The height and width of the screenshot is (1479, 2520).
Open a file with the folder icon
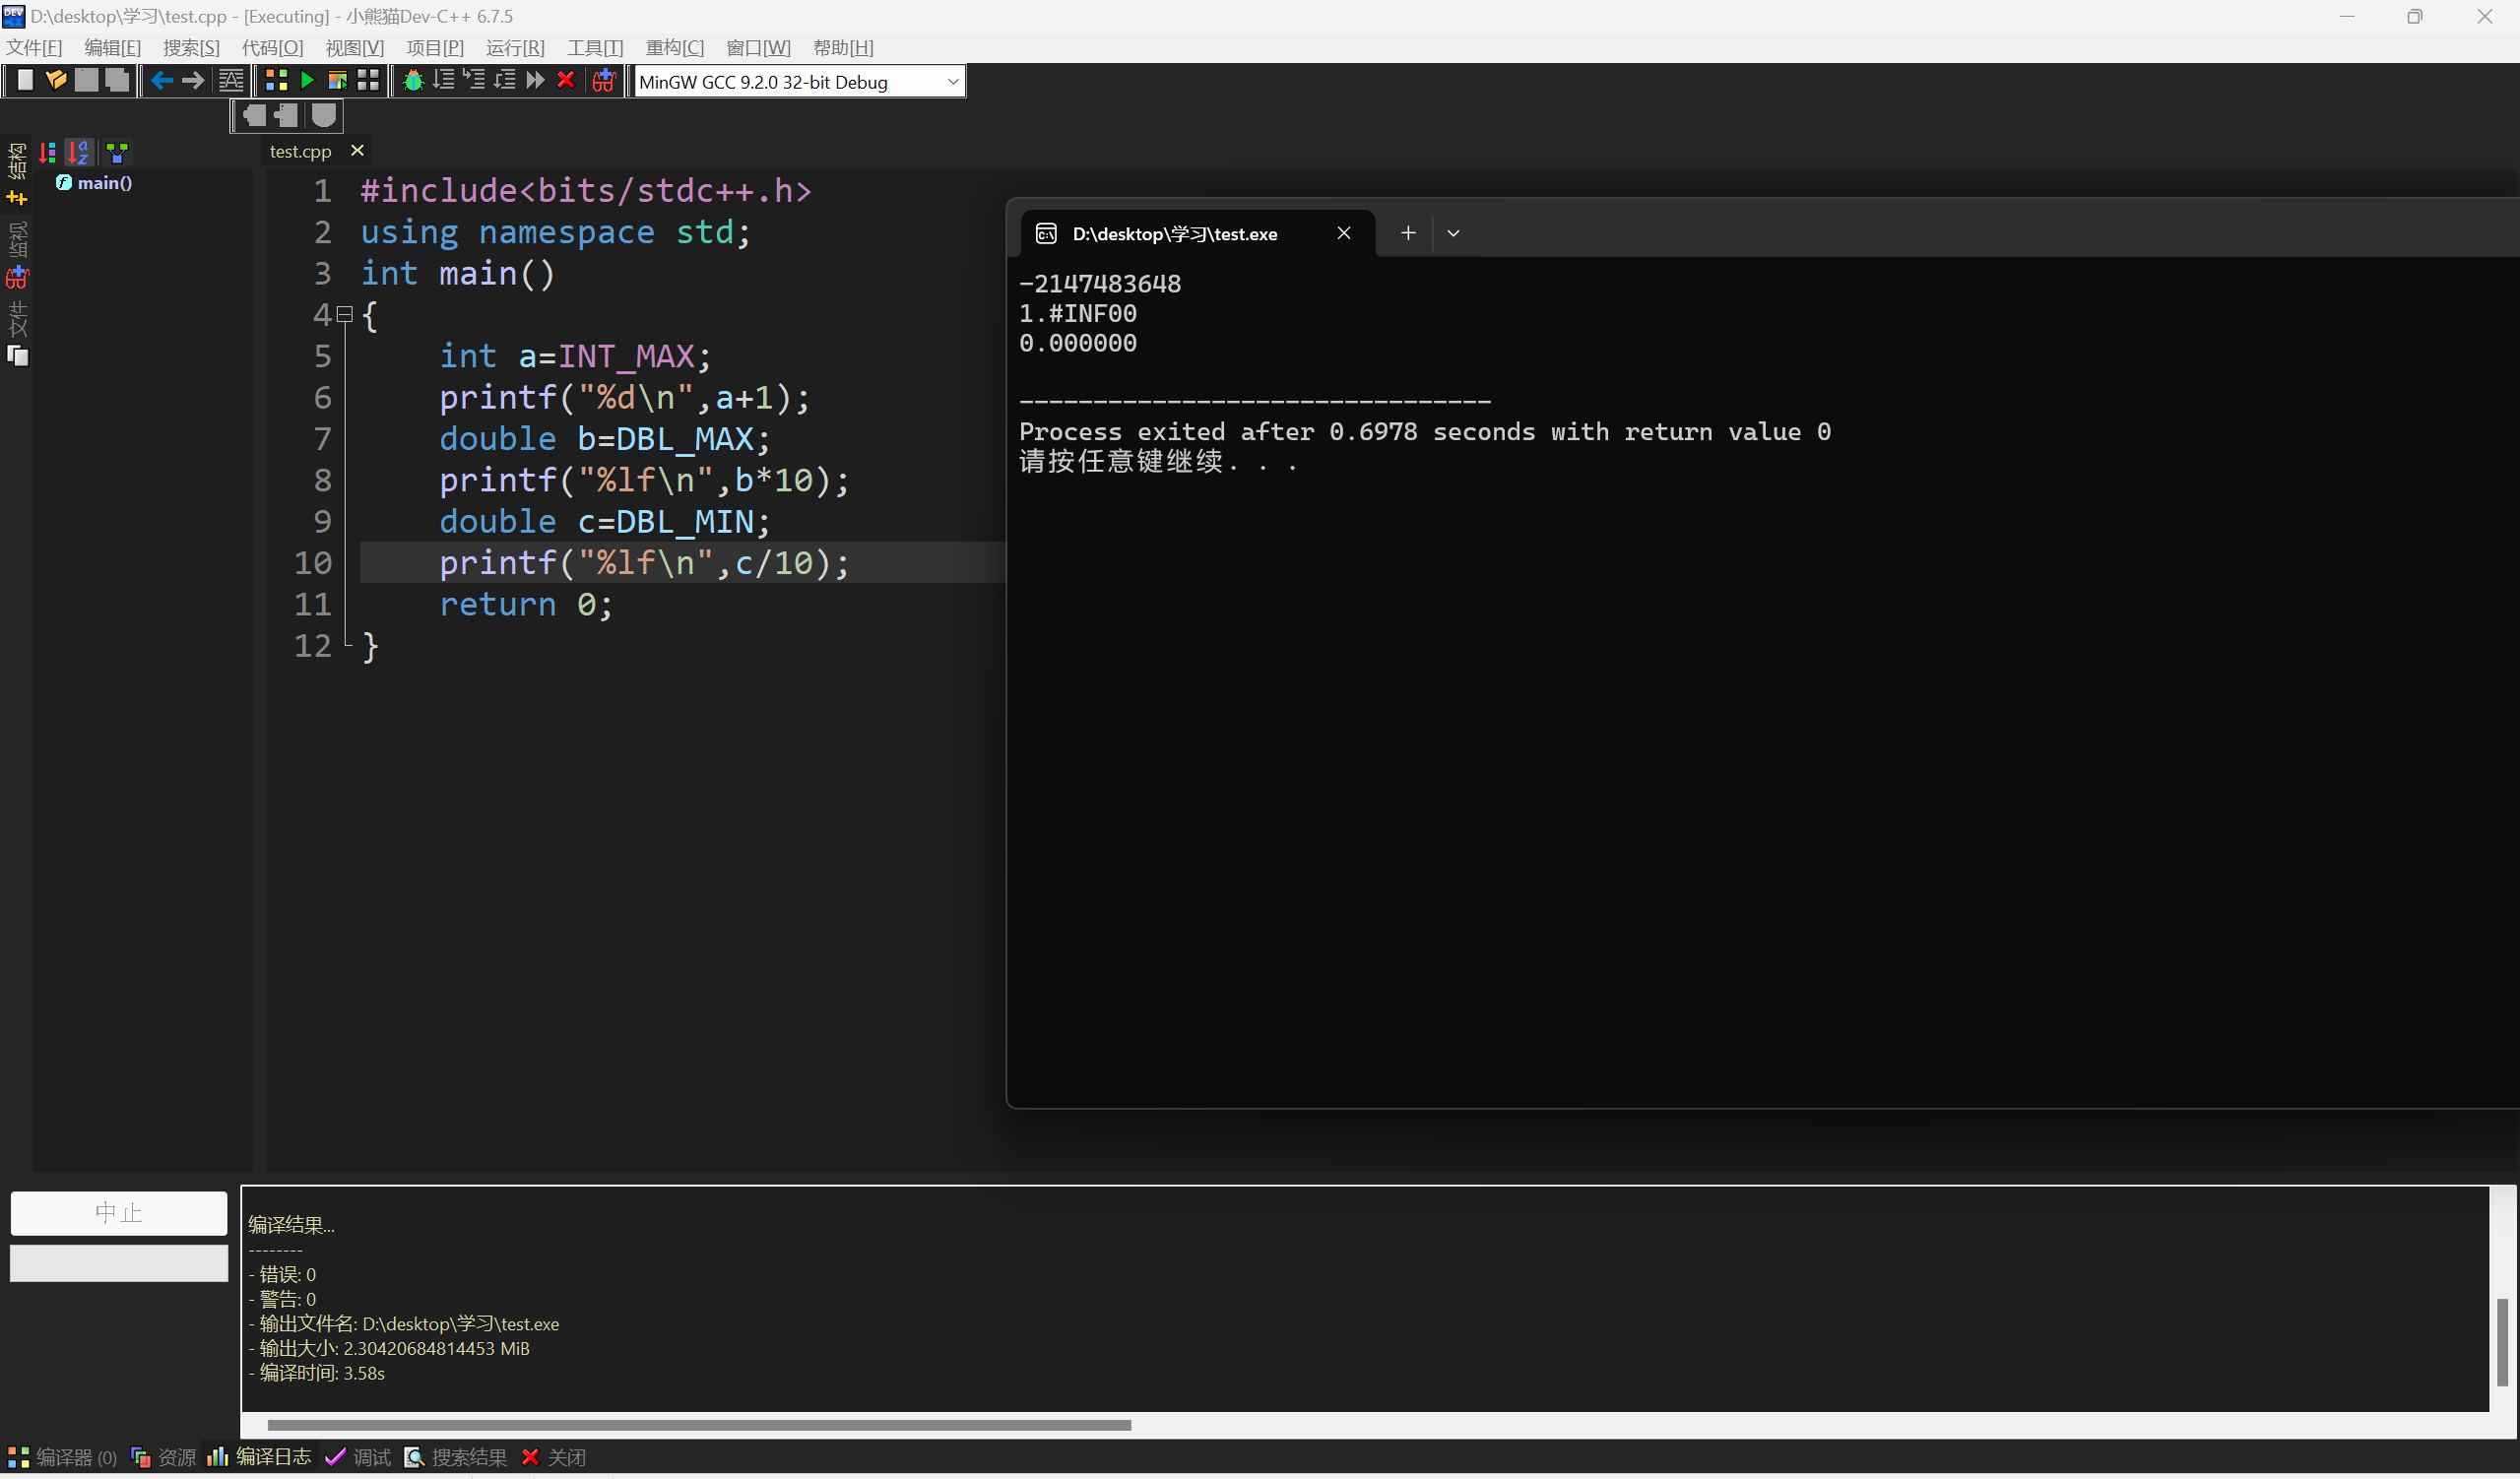[x=56, y=81]
